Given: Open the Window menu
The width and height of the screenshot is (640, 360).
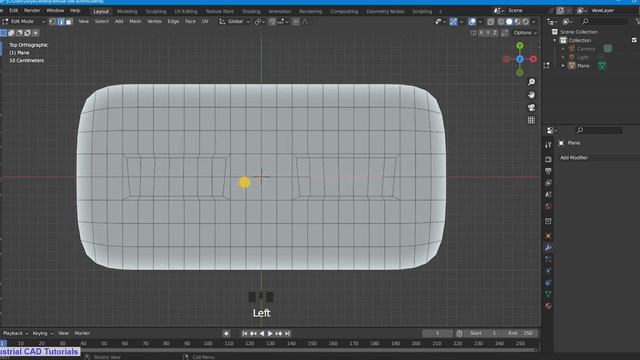Looking at the screenshot, I should point(55,10).
